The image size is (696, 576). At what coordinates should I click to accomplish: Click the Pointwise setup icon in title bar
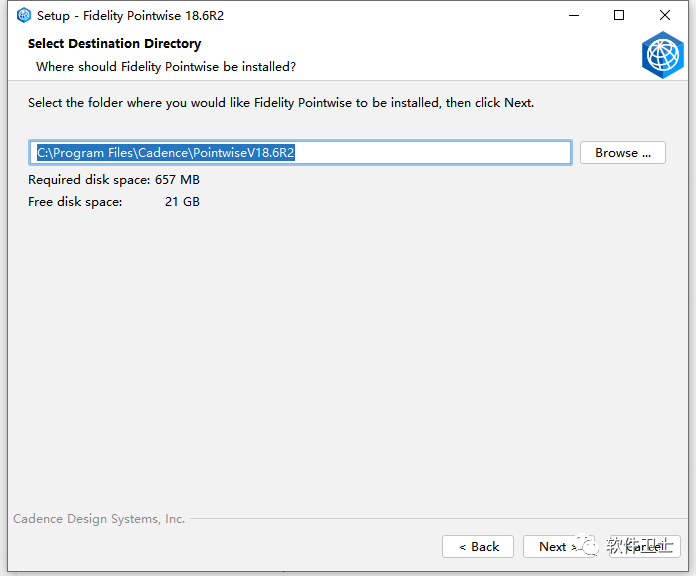coord(24,16)
